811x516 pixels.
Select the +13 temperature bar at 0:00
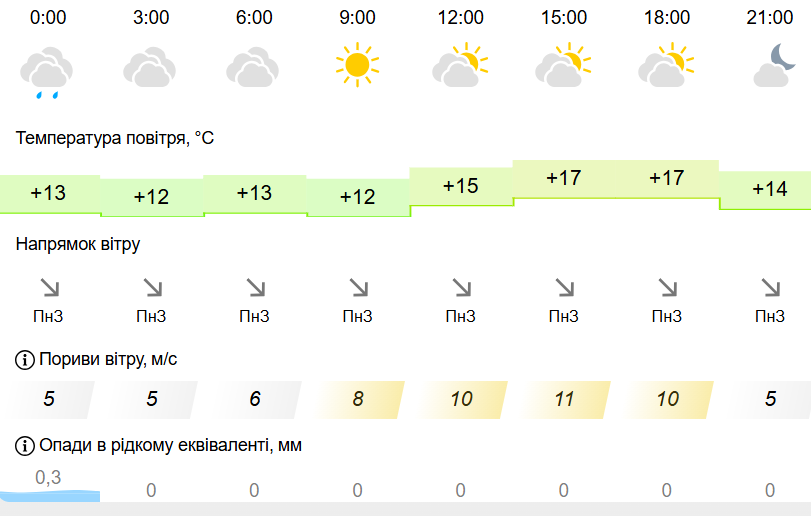click(48, 193)
